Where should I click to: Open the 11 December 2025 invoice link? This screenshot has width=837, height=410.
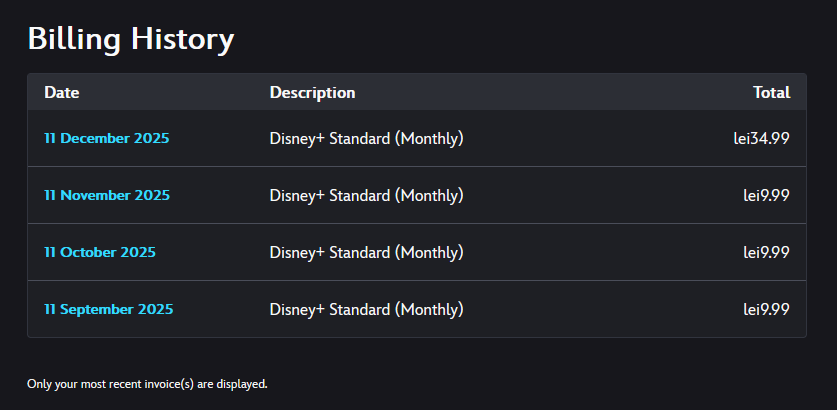pos(107,138)
